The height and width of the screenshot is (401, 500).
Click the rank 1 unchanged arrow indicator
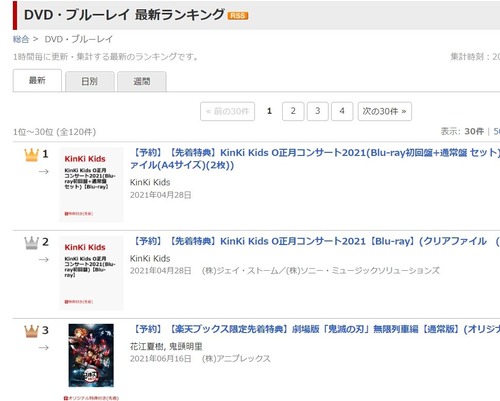click(44, 172)
